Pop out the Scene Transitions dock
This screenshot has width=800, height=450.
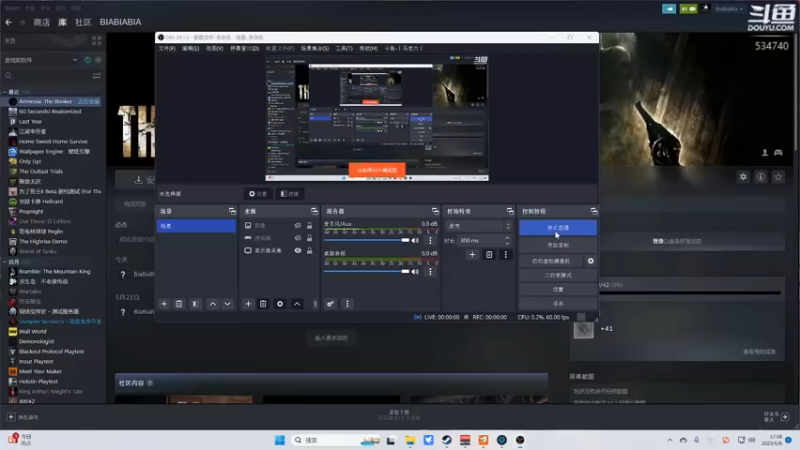coord(510,211)
